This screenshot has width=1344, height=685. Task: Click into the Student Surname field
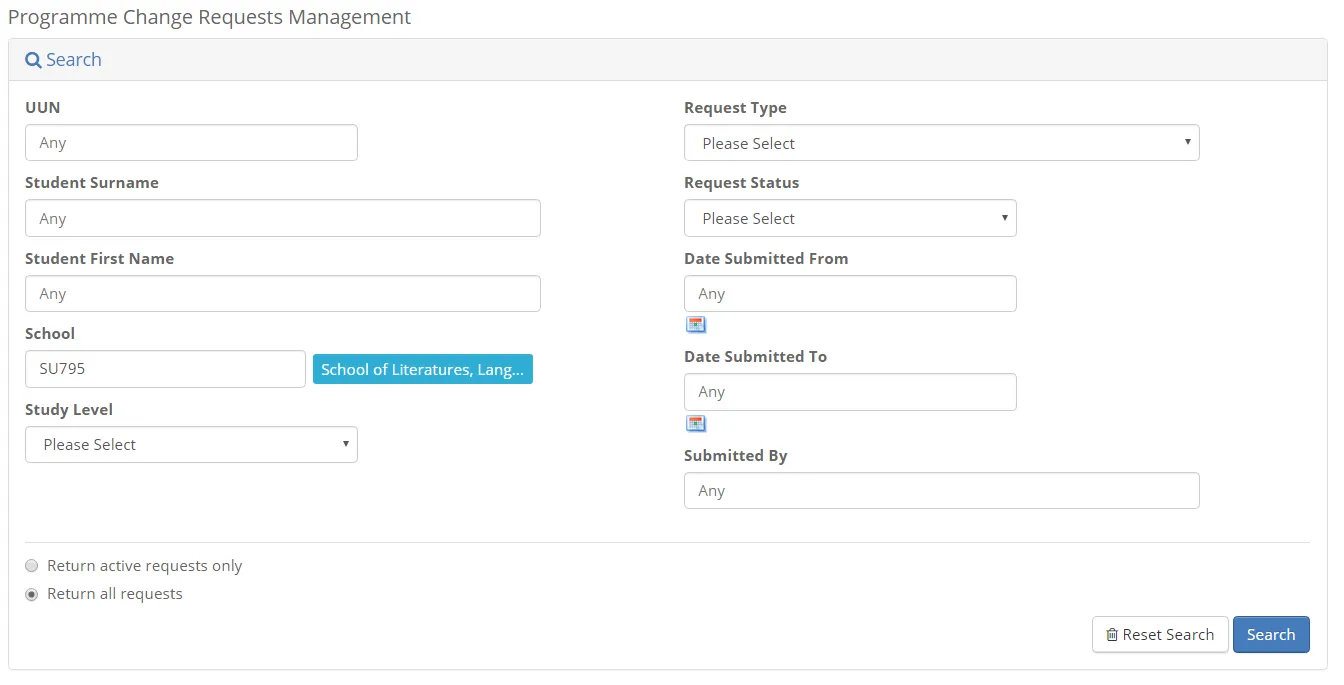pos(283,218)
